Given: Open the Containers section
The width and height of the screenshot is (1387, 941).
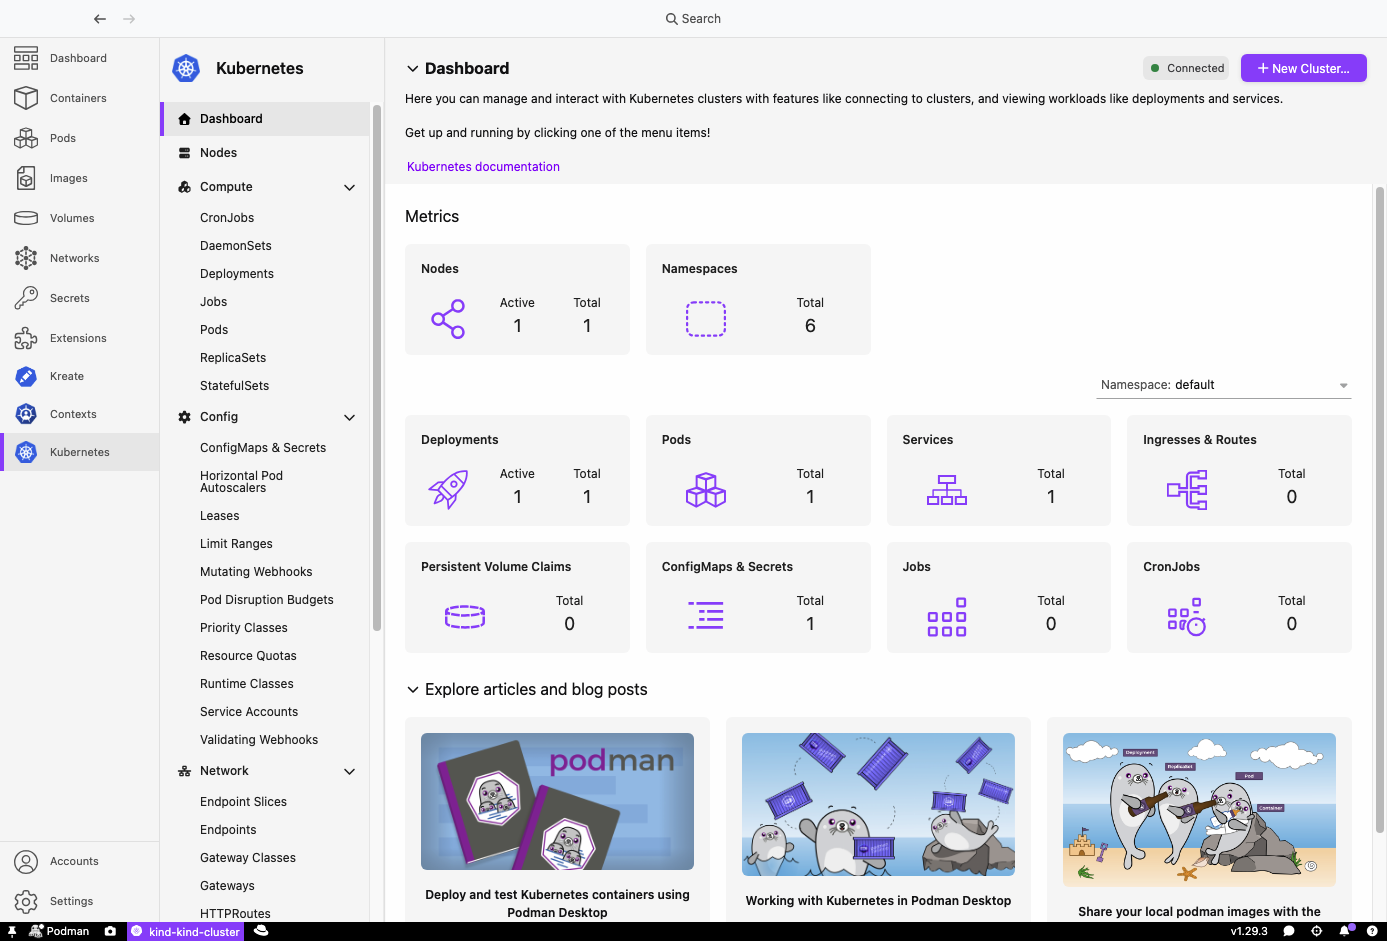Looking at the screenshot, I should coord(79,98).
